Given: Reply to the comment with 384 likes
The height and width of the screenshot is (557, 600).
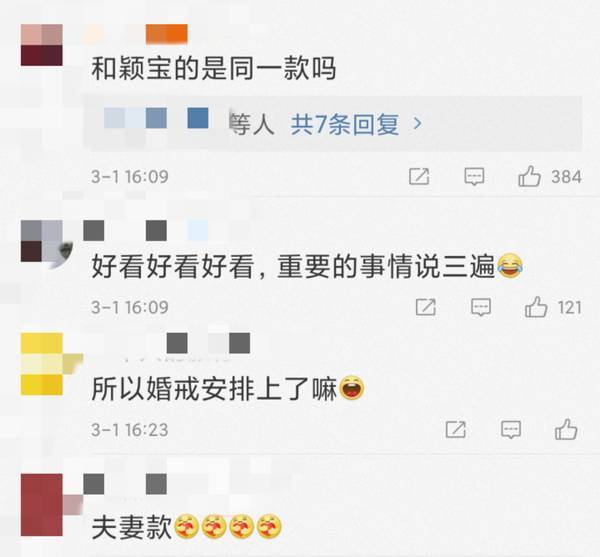Looking at the screenshot, I should (x=474, y=176).
